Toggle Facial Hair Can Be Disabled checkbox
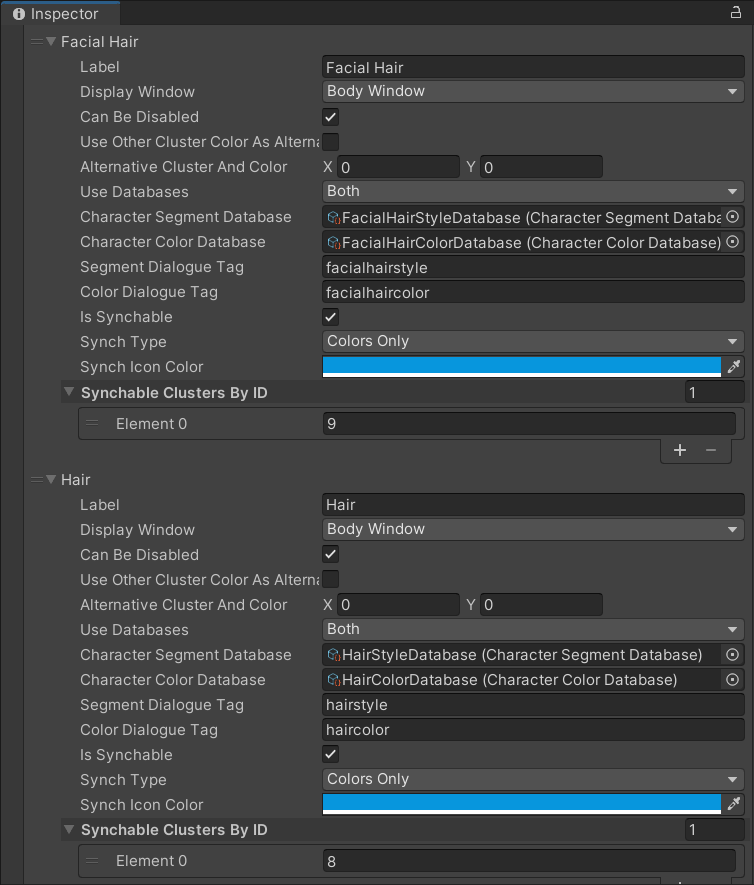 click(x=331, y=117)
